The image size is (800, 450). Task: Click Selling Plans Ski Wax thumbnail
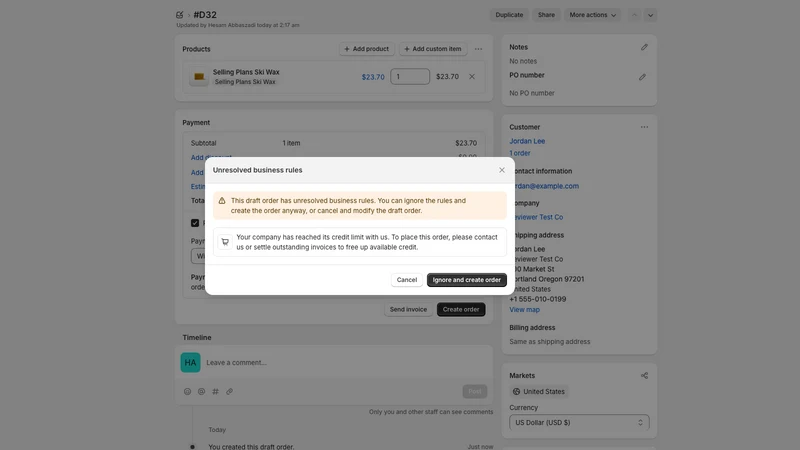click(199, 77)
